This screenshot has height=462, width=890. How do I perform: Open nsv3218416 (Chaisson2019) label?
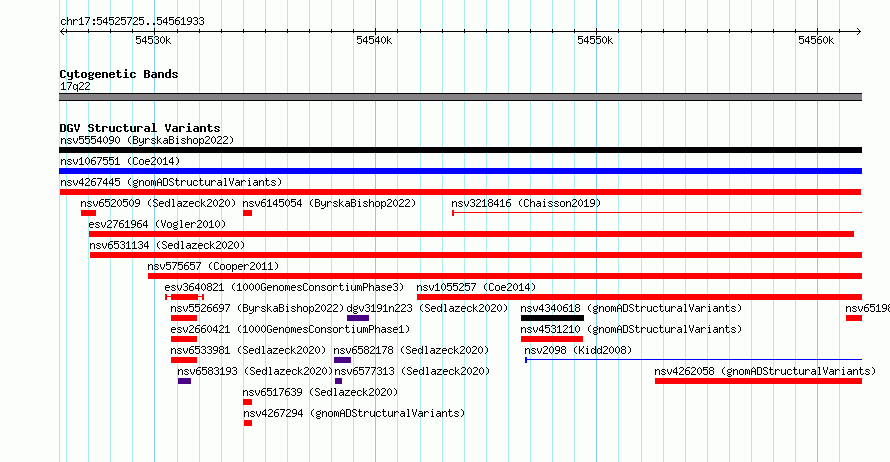pyautogui.click(x=526, y=203)
